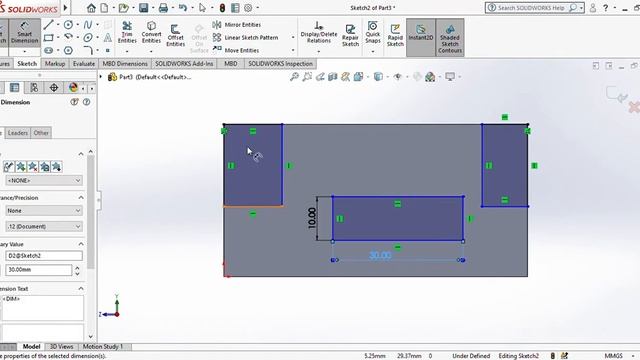The width and height of the screenshot is (640, 360).
Task: Click the Open file icon
Action: coord(123,8)
